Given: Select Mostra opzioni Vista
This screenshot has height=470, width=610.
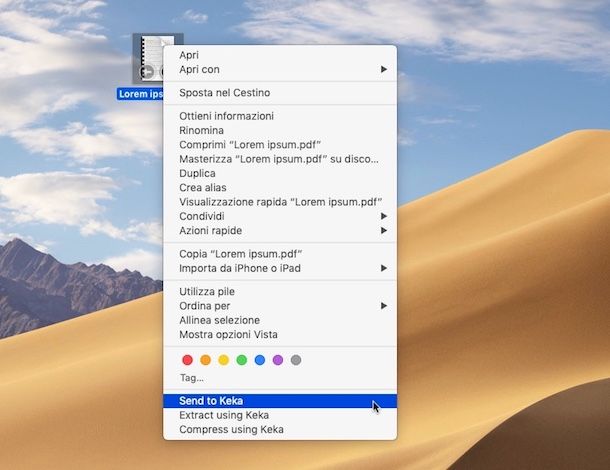Looking at the screenshot, I should click(x=280, y=335).
